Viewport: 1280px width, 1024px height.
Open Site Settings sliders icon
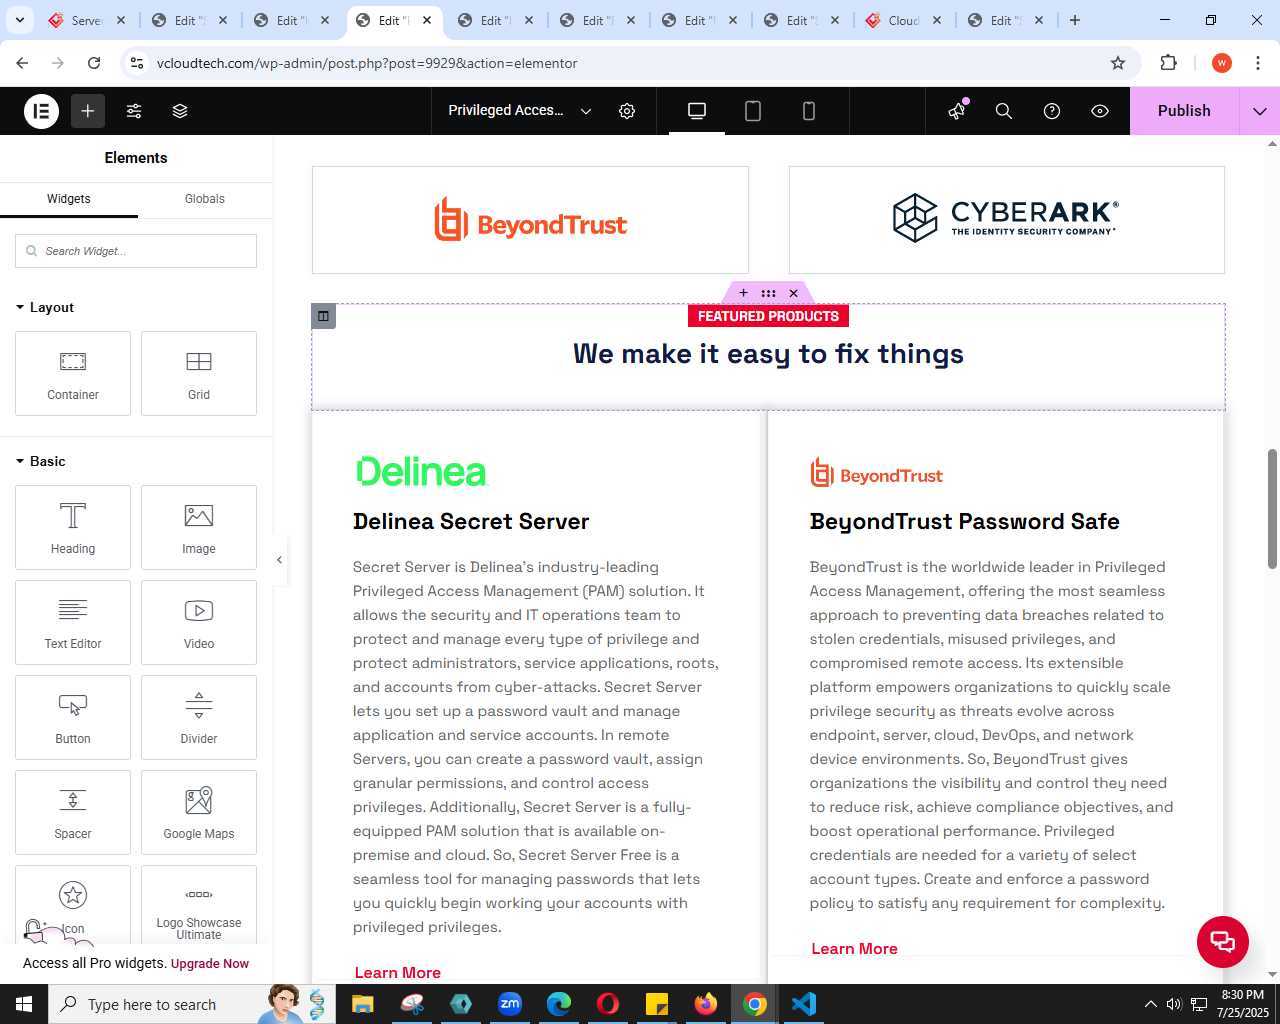134,111
